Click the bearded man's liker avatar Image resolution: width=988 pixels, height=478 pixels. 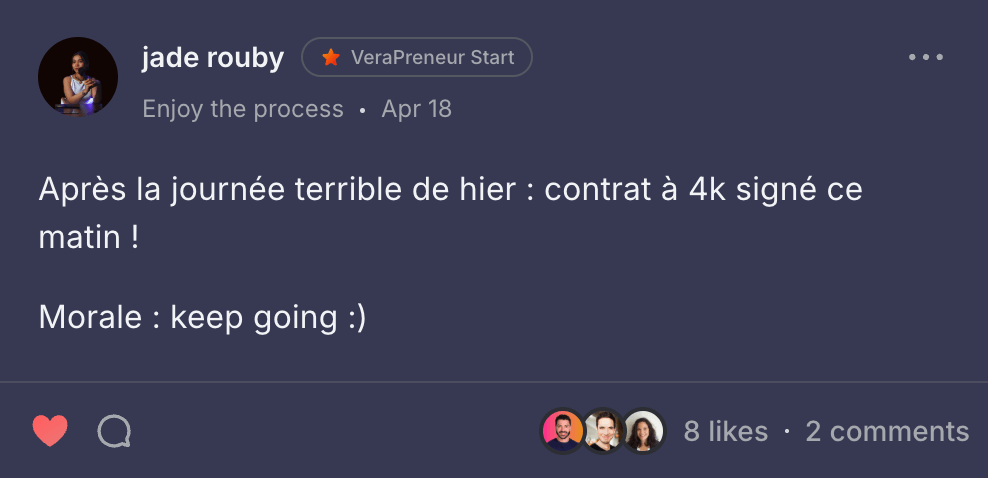[563, 431]
